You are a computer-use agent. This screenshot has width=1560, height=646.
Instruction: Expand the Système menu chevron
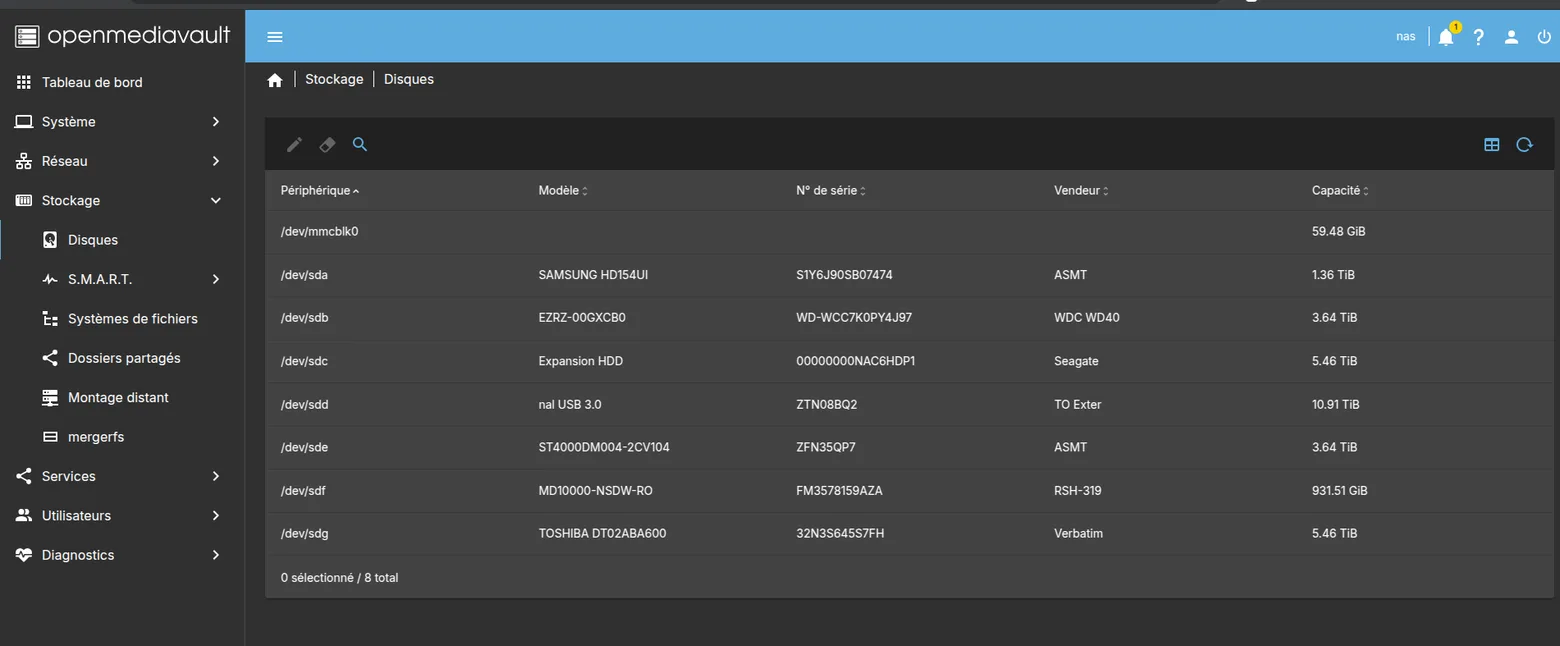click(x=215, y=121)
